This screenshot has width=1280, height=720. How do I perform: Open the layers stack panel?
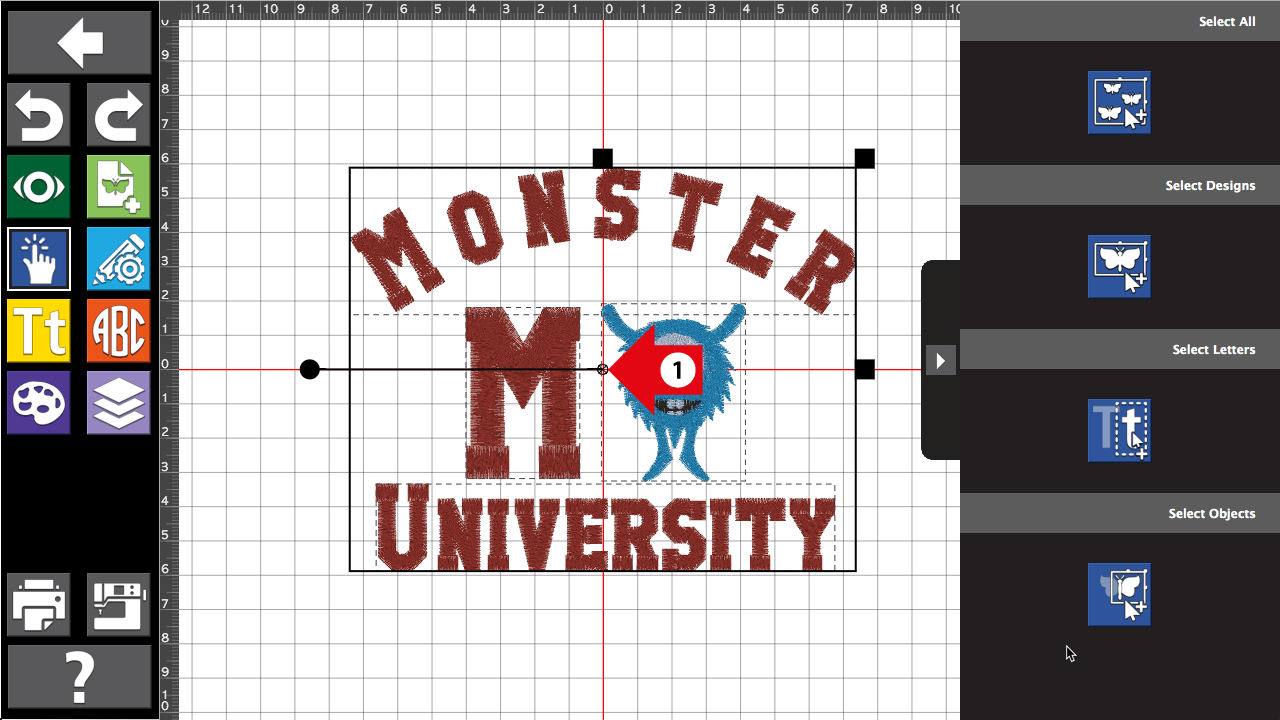pyautogui.click(x=118, y=403)
